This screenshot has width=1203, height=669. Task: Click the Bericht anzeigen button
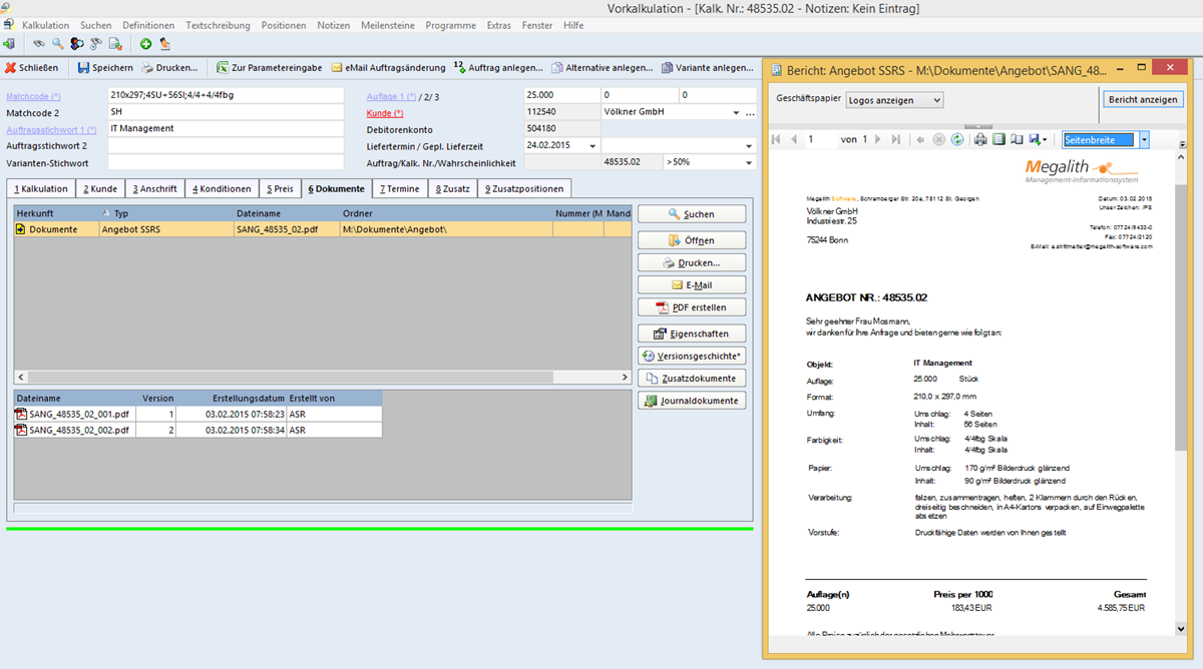pos(1143,100)
